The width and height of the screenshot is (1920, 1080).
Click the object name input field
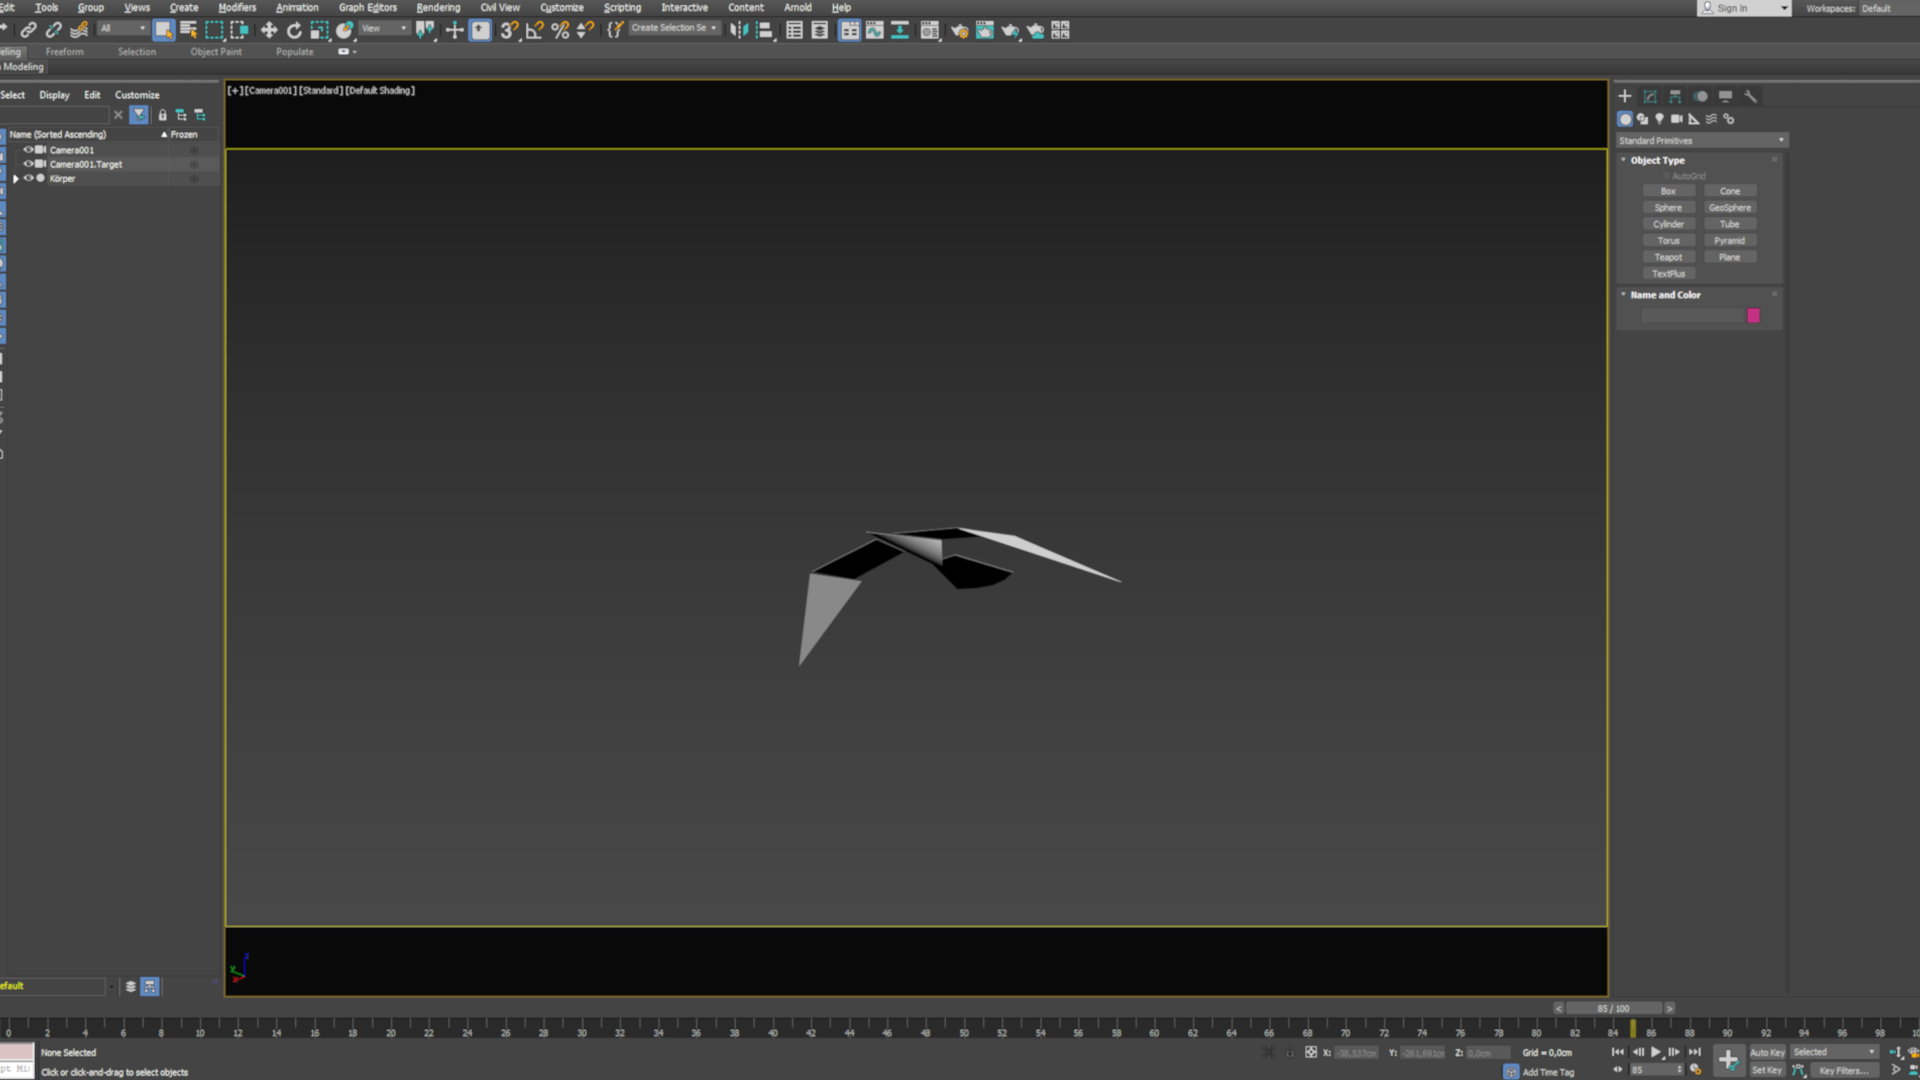[1691, 316]
